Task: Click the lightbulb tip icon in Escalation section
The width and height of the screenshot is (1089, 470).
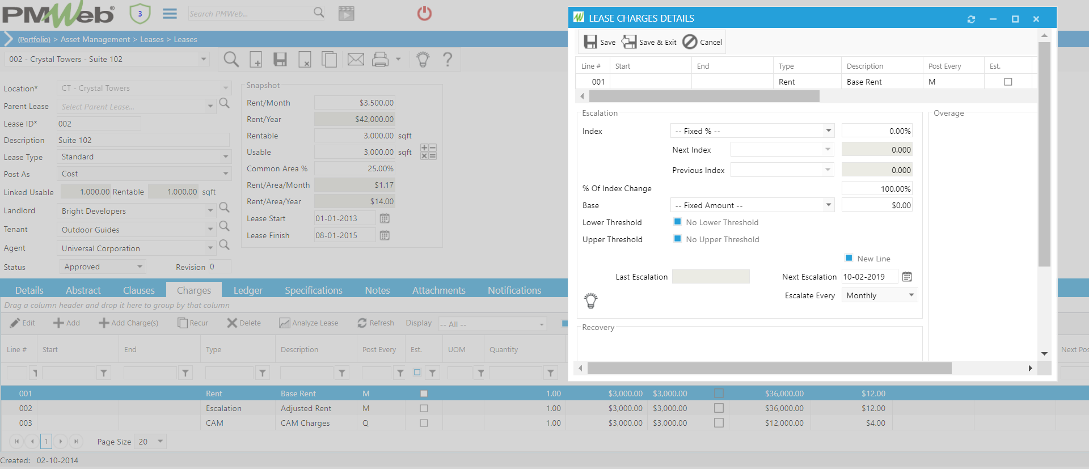Action: [x=591, y=301]
